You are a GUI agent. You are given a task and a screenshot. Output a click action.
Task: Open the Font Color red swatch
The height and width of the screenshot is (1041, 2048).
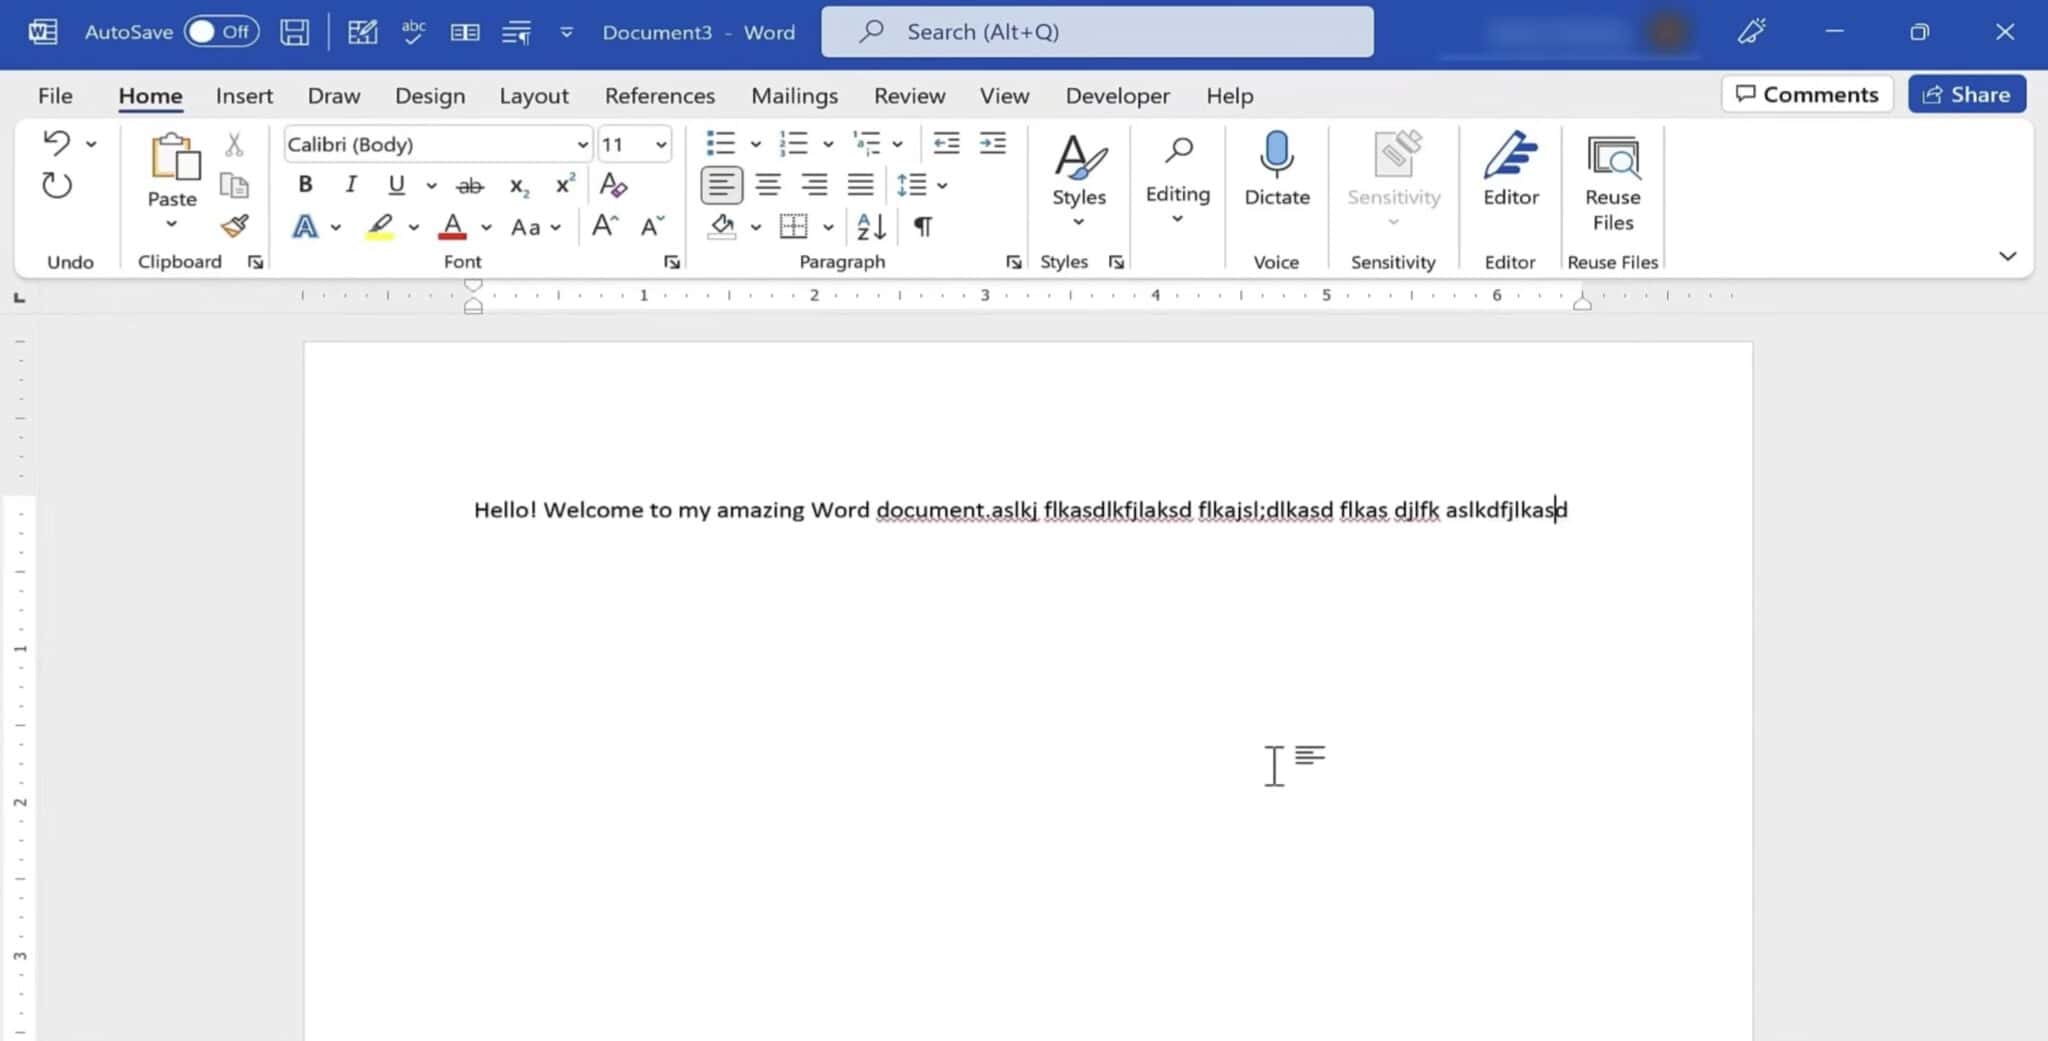[x=453, y=226]
